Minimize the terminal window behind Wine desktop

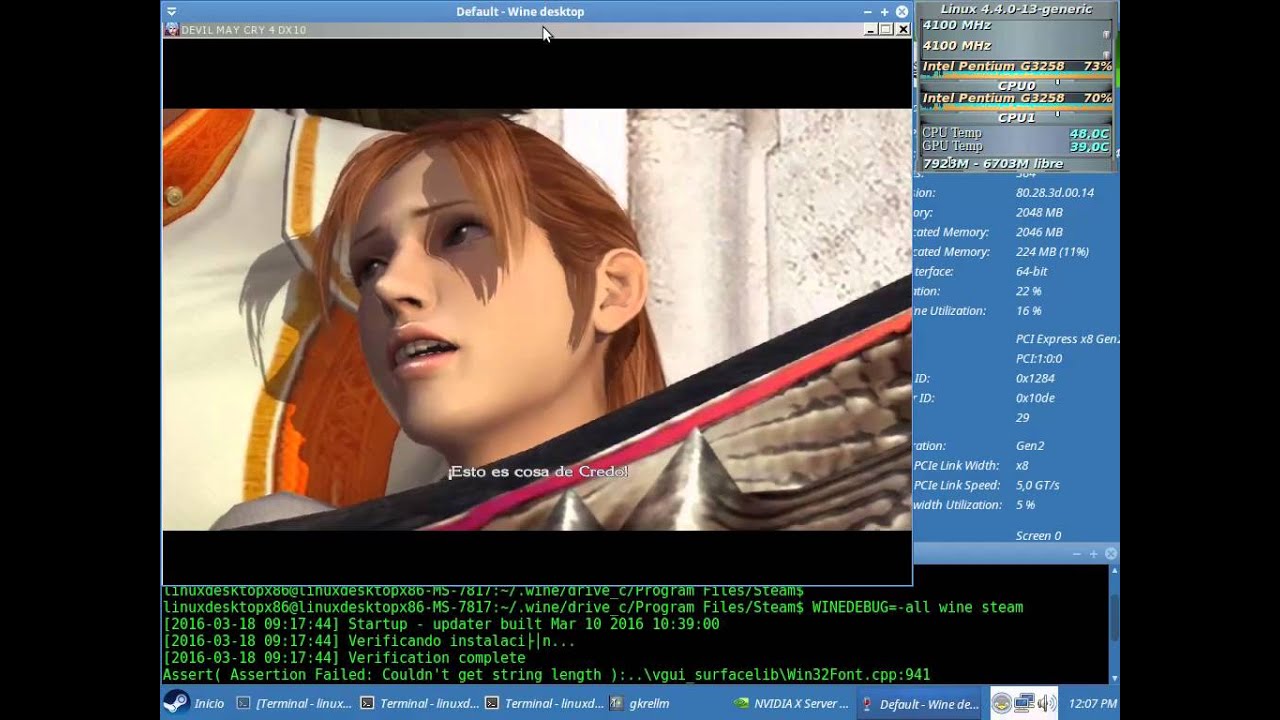pos(1077,554)
